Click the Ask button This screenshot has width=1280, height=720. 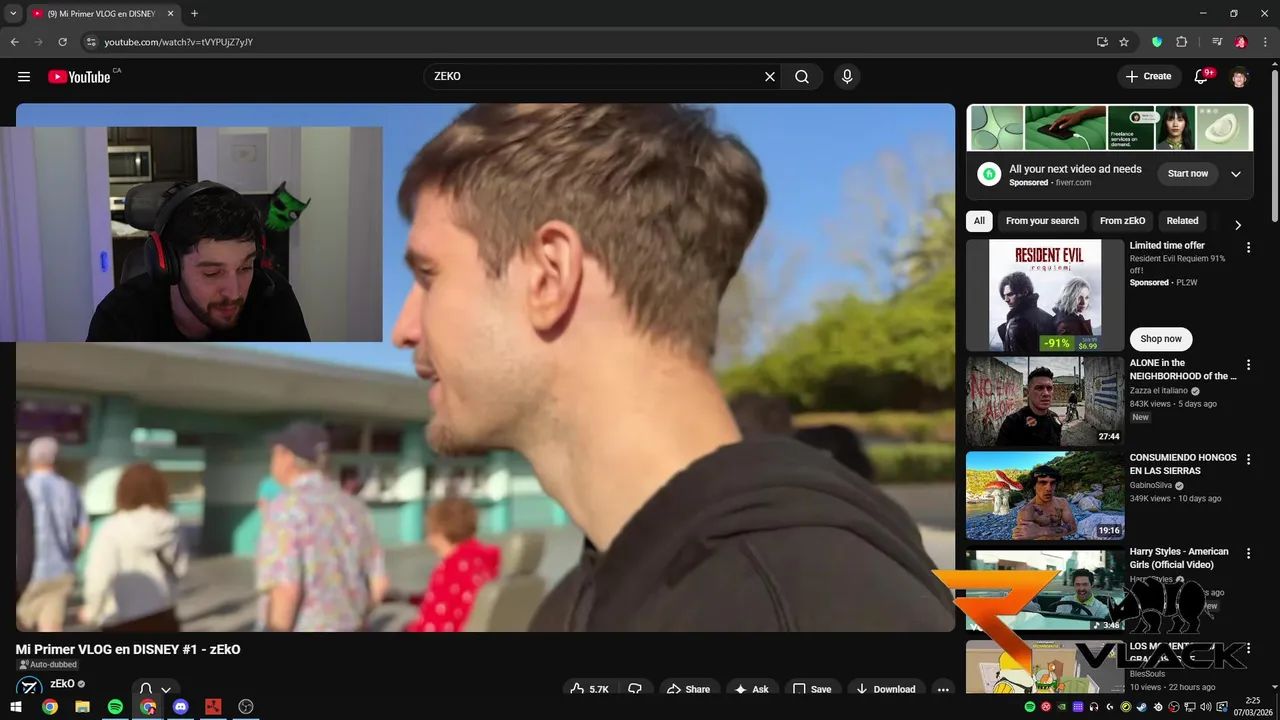click(x=751, y=689)
